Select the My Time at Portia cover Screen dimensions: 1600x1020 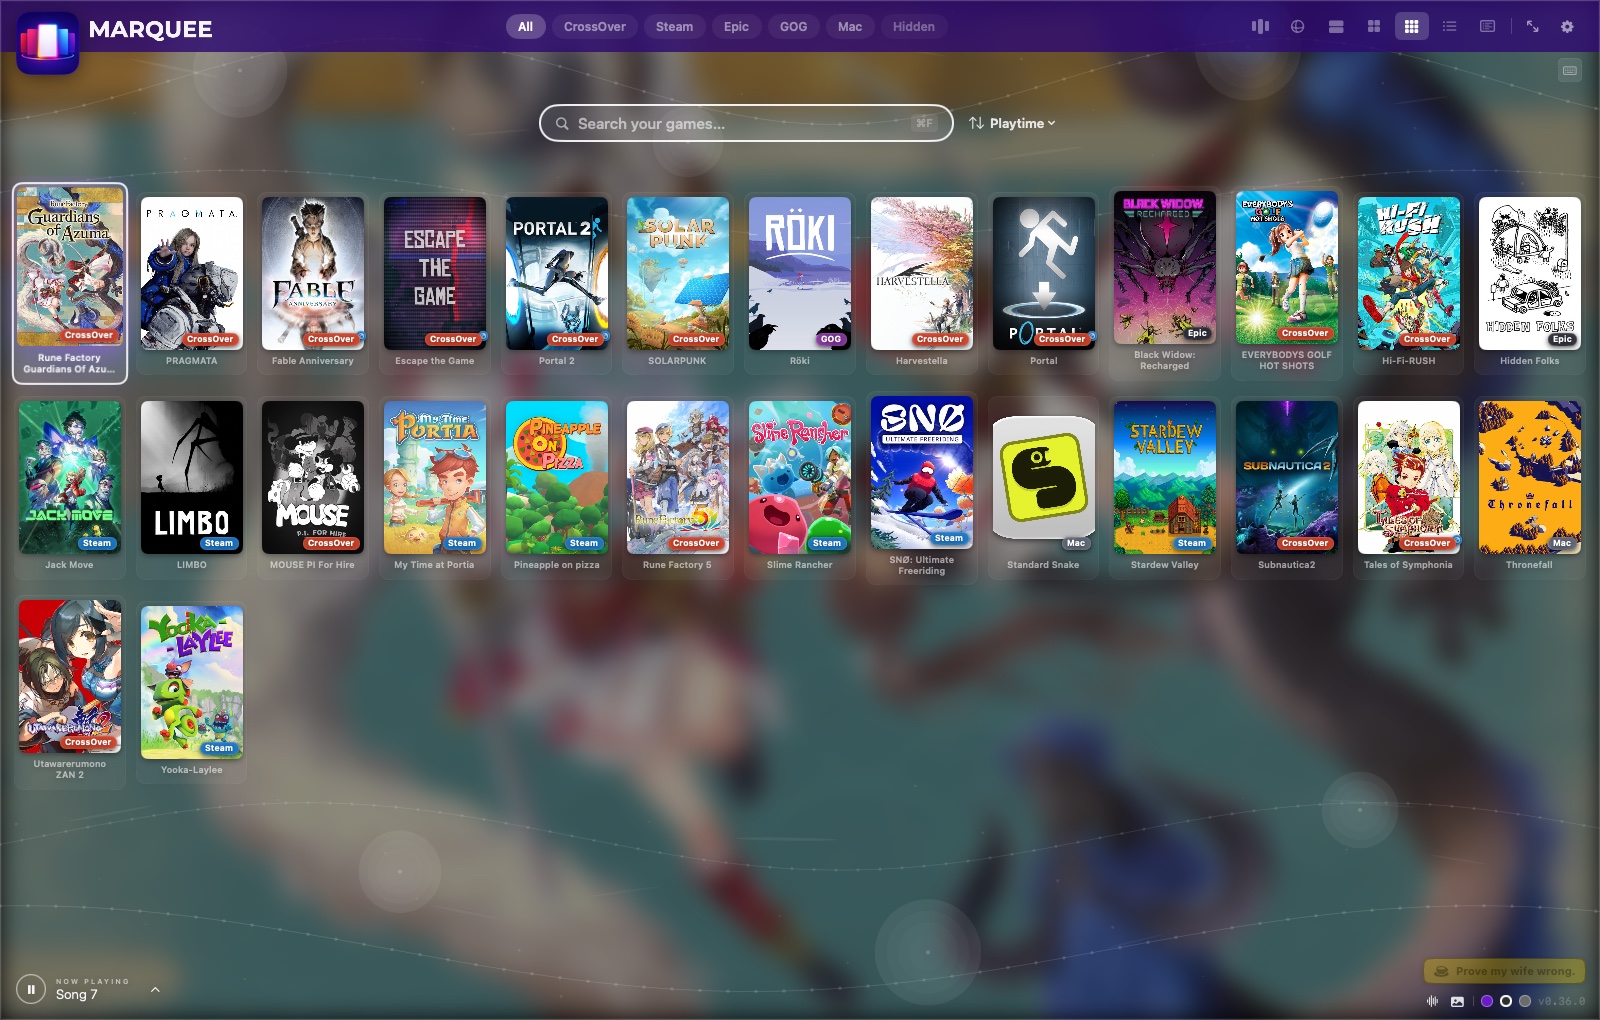435,477
